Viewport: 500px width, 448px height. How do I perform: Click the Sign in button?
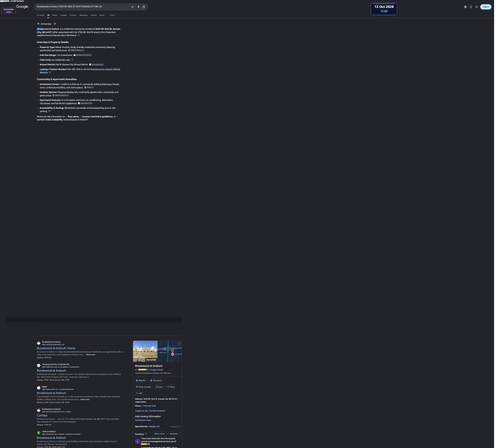[486, 7]
